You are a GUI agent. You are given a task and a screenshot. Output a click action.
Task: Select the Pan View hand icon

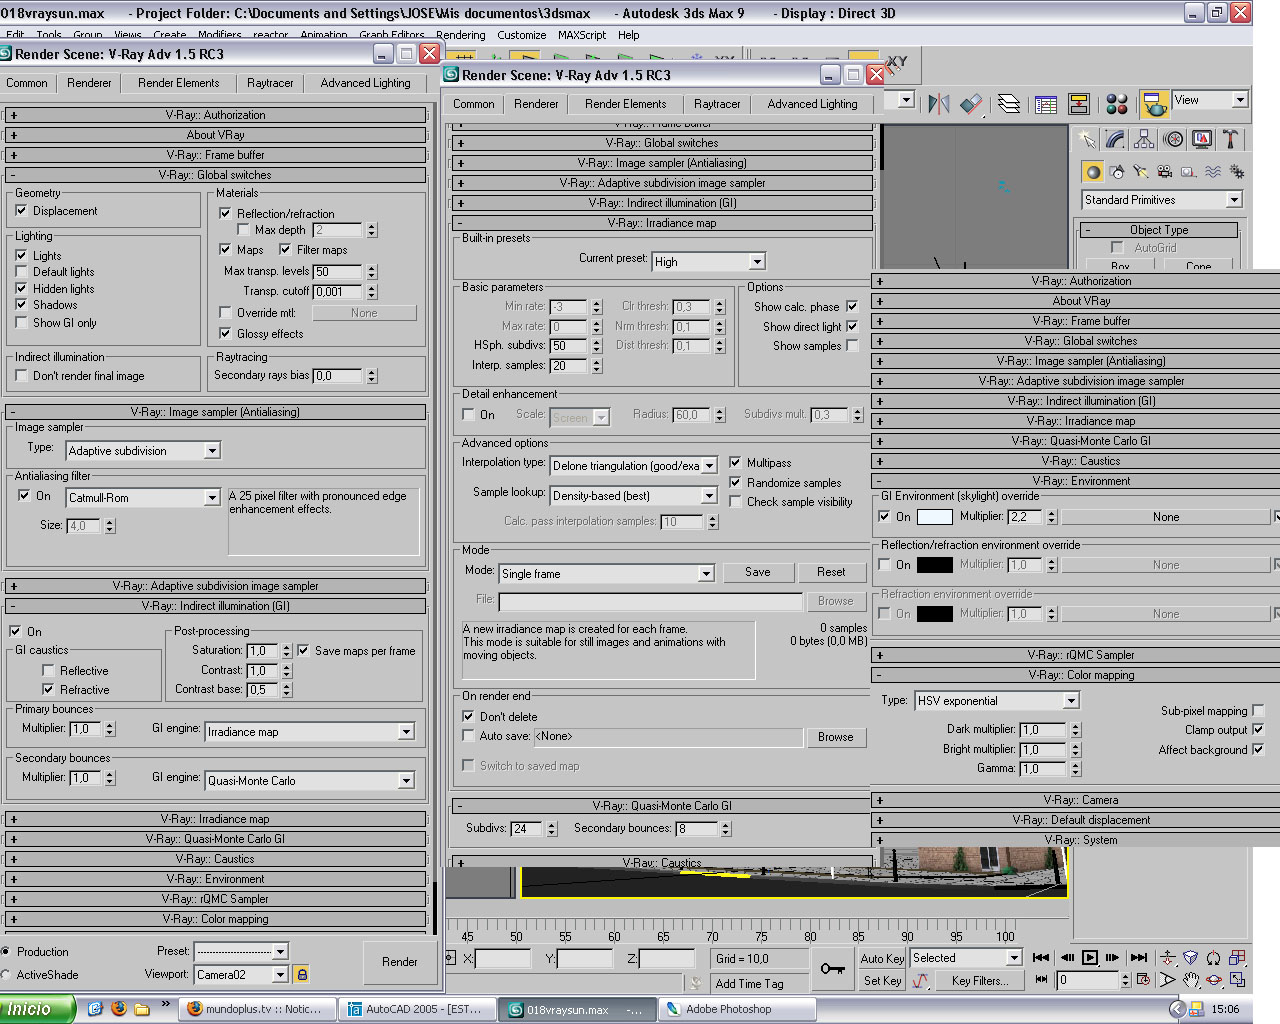[1191, 980]
